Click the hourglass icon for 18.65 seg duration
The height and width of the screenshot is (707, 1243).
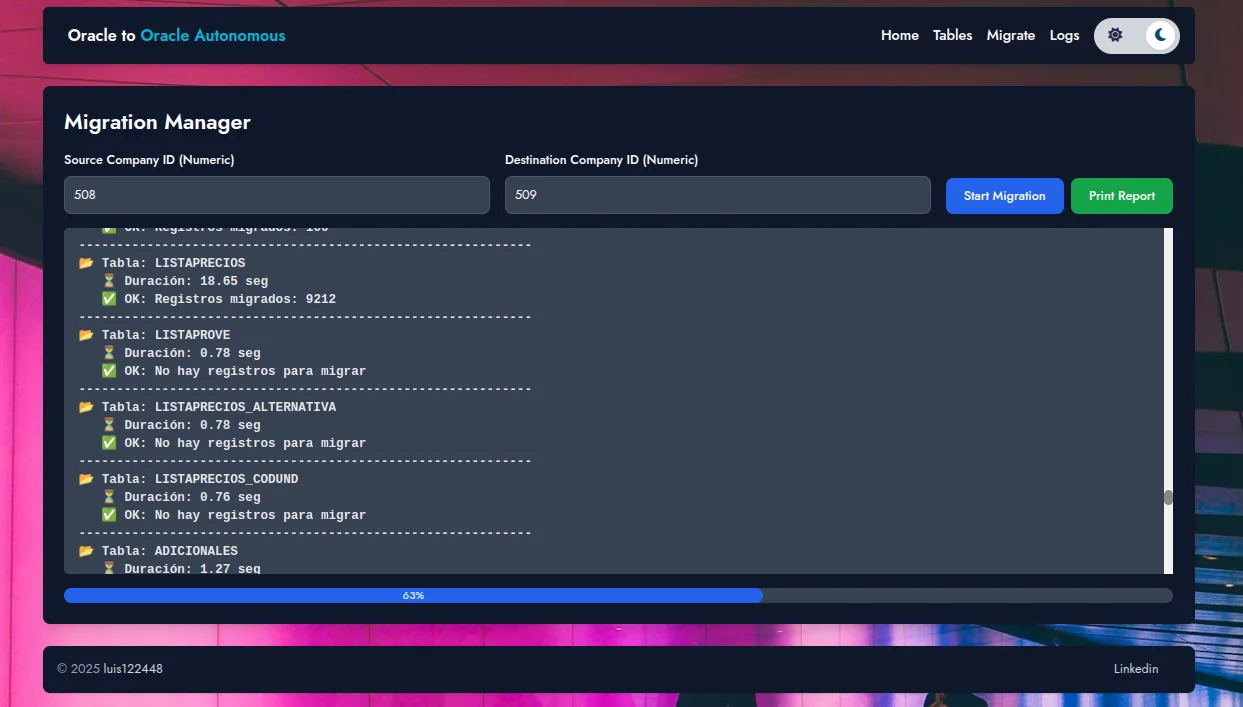pyautogui.click(x=109, y=281)
